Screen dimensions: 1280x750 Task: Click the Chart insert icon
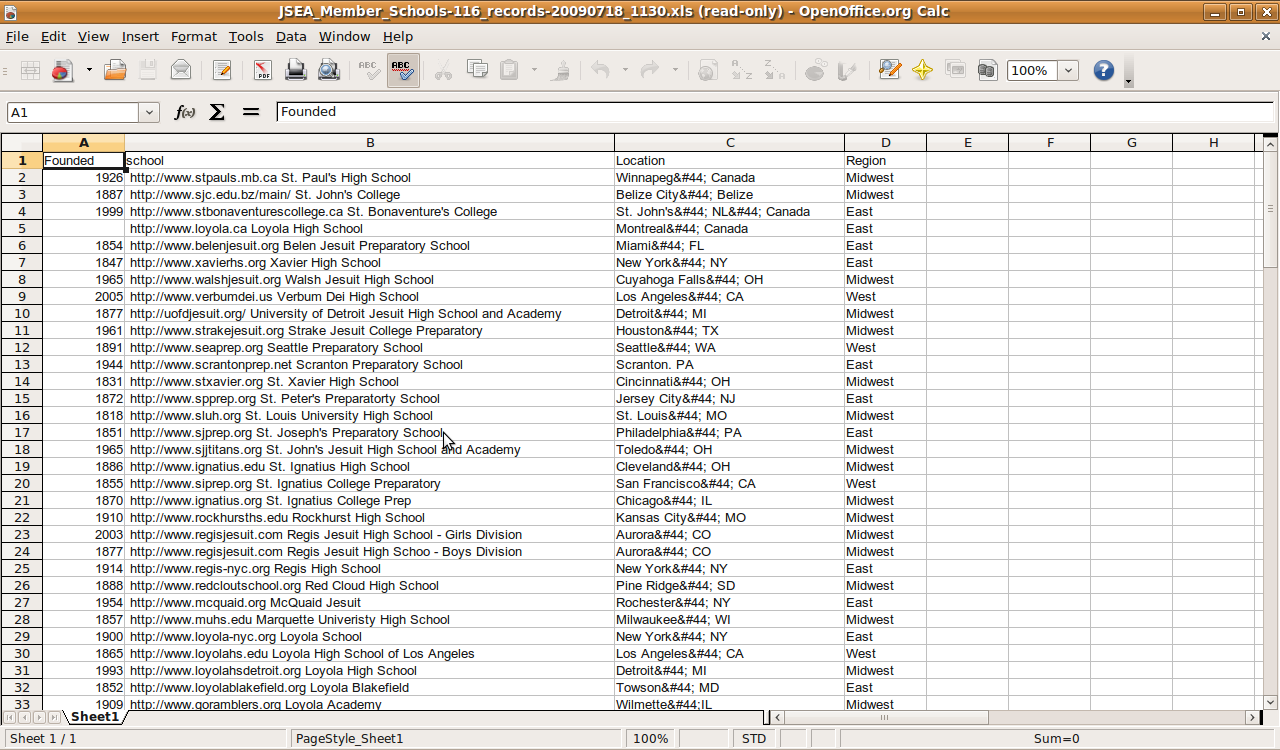point(815,70)
